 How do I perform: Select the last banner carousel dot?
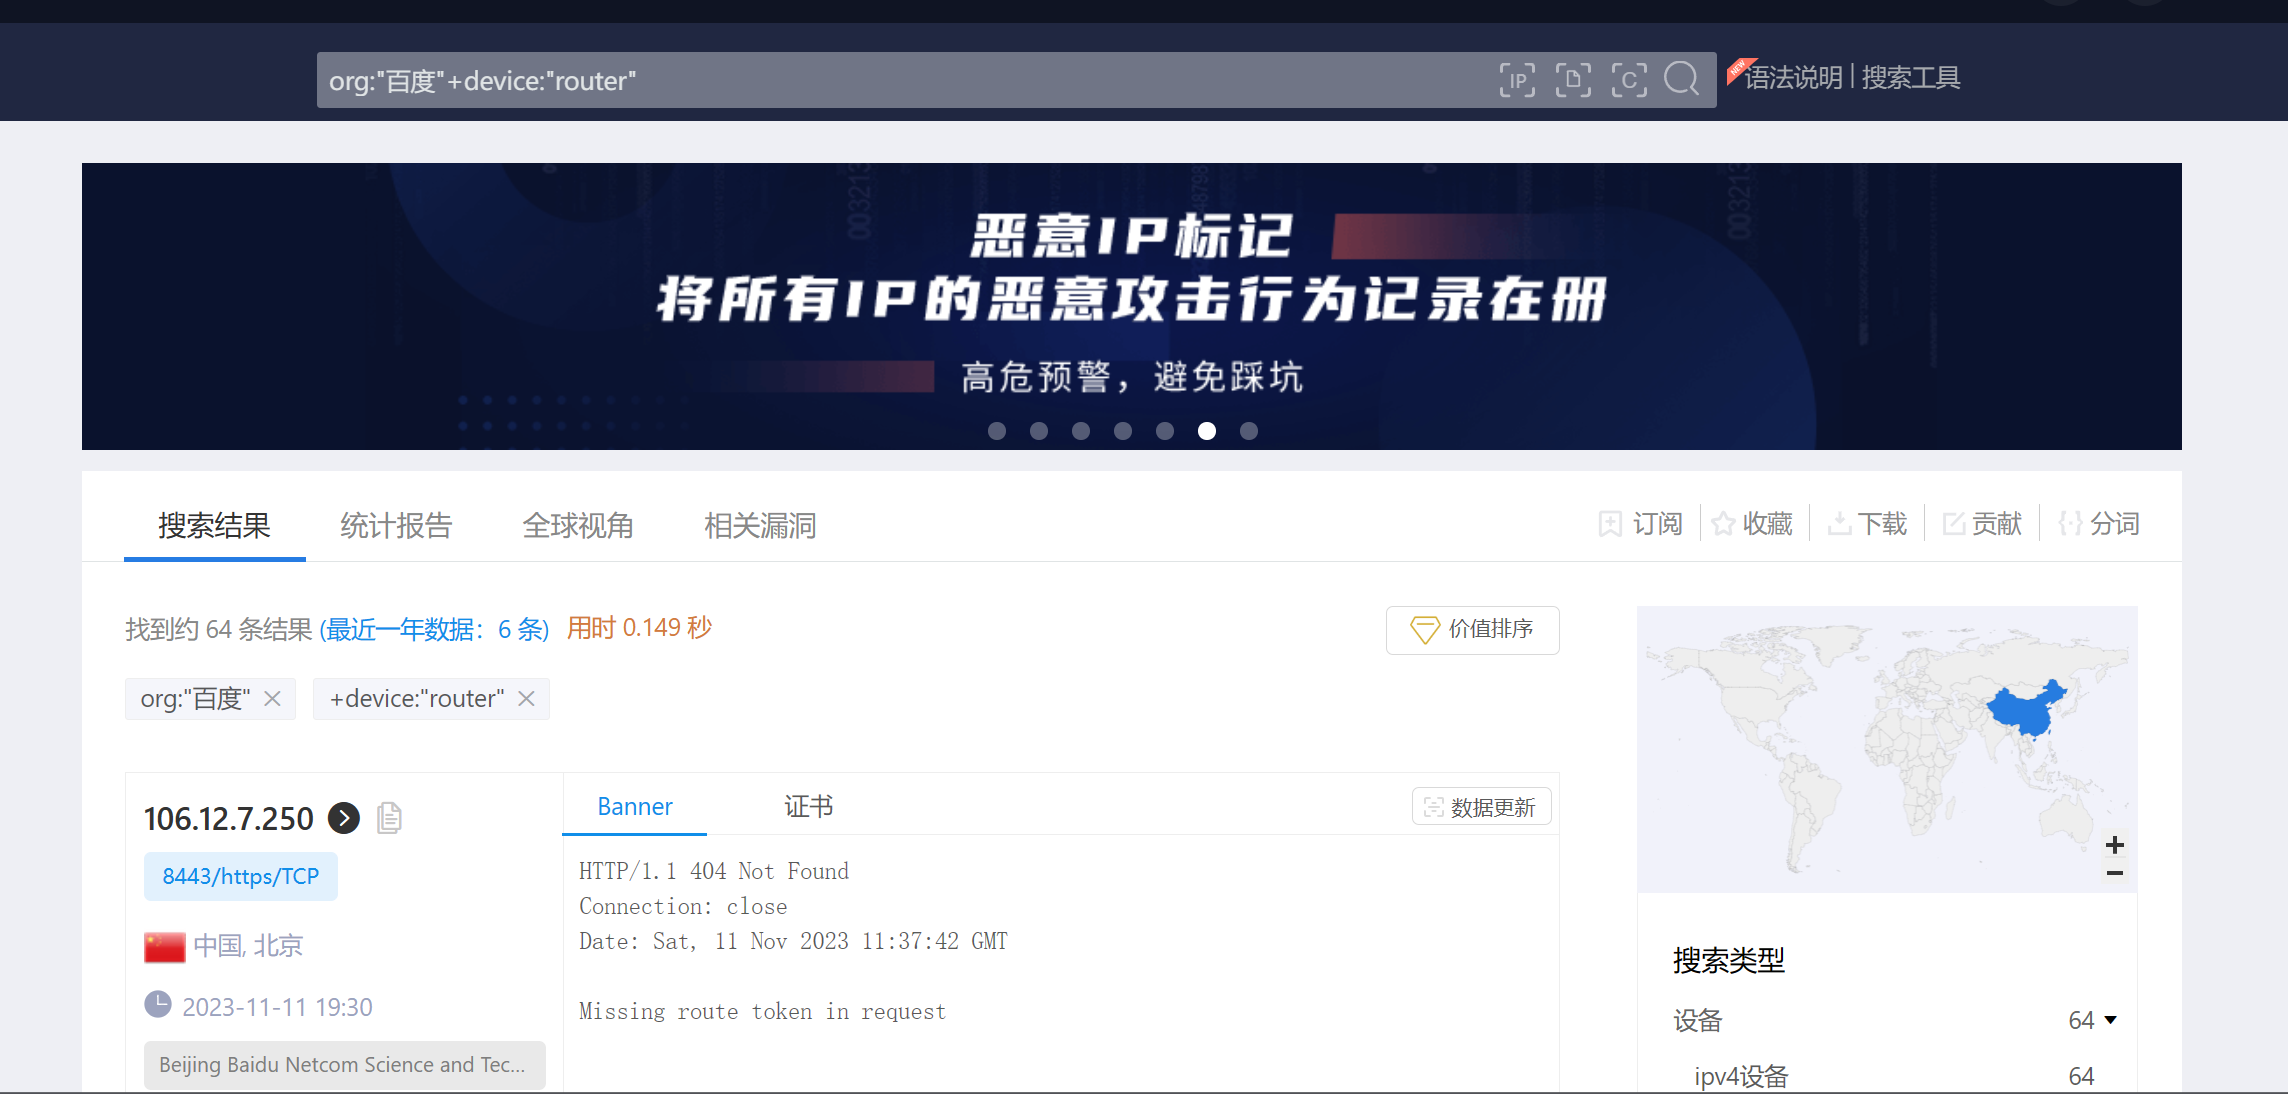click(x=1249, y=431)
